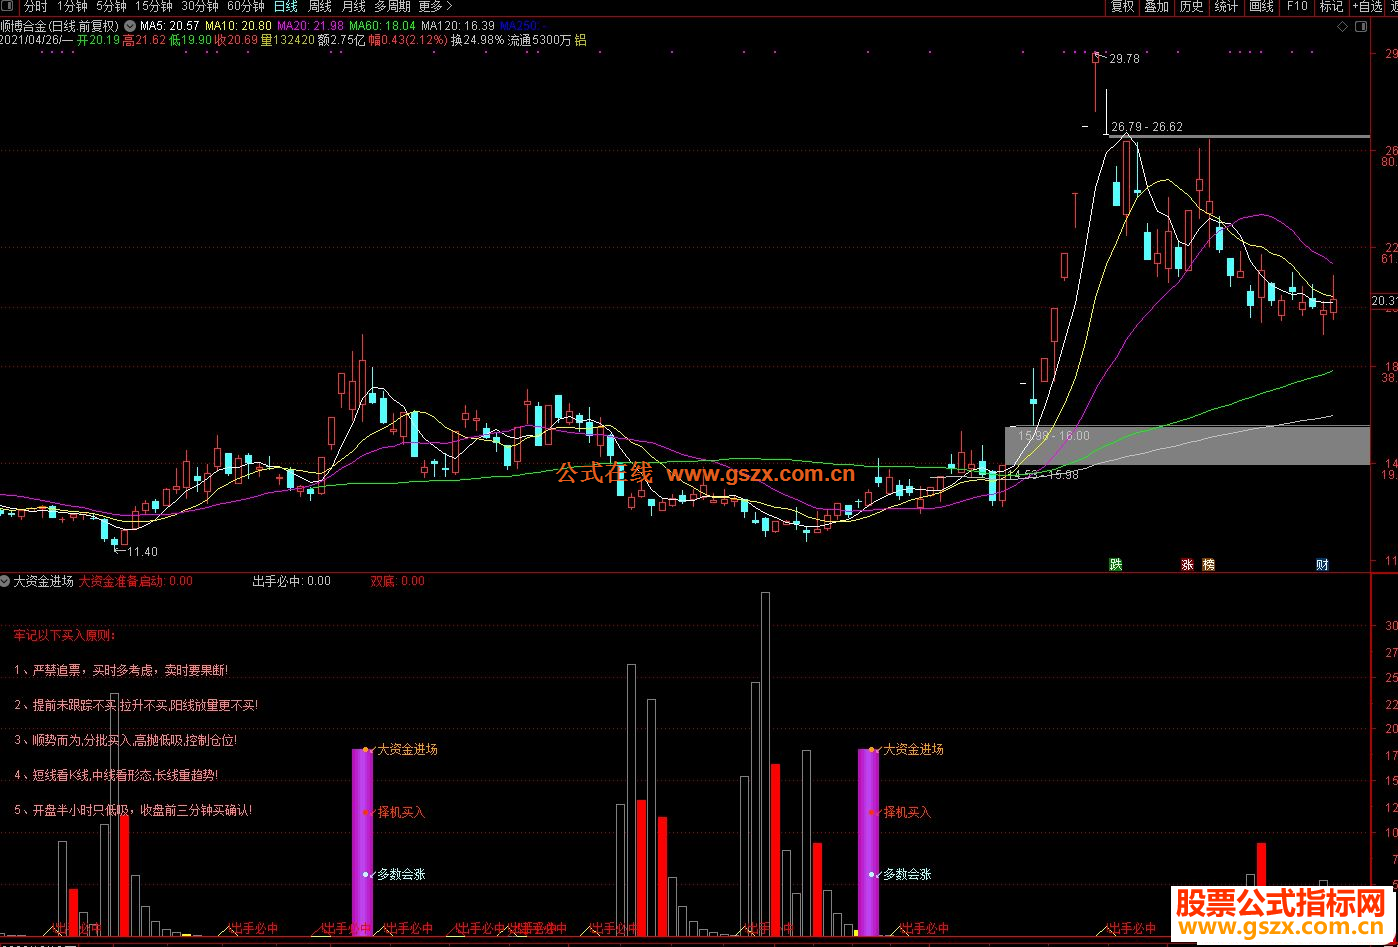1398x947 pixels.
Task: Select the 分时 period tab
Action: (35, 6)
